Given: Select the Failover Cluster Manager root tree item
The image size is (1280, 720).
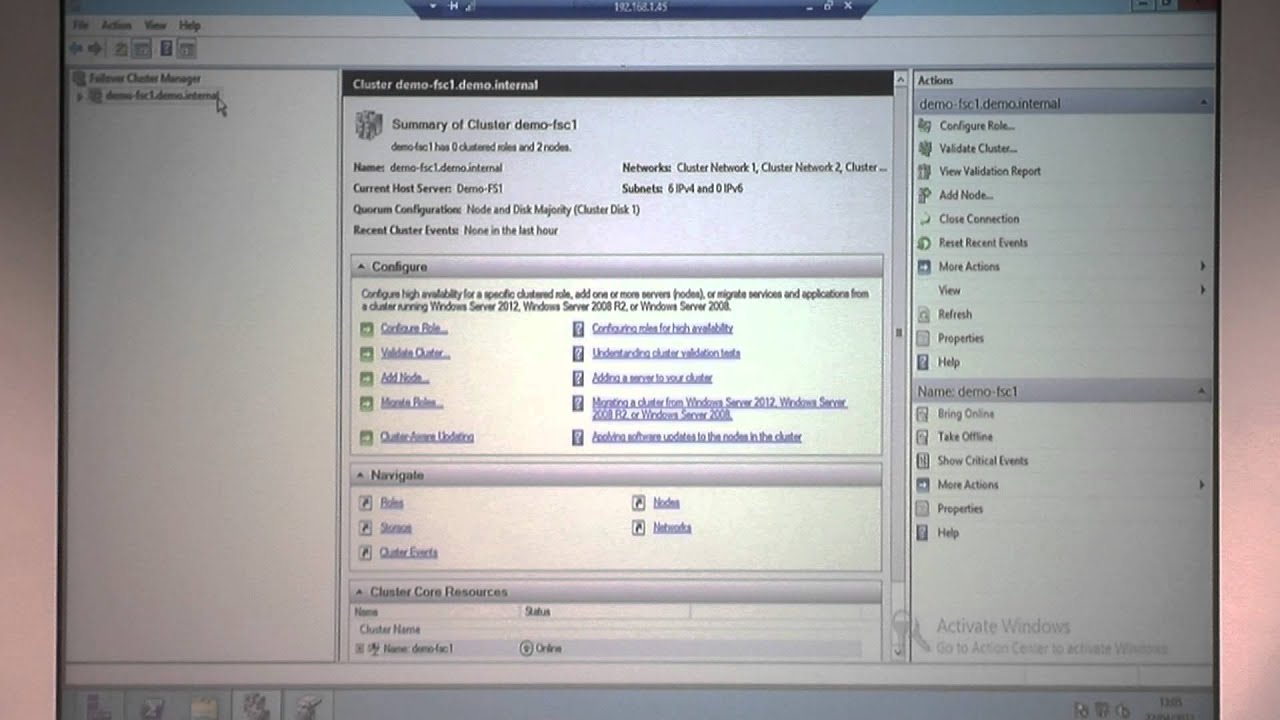Looking at the screenshot, I should point(144,78).
